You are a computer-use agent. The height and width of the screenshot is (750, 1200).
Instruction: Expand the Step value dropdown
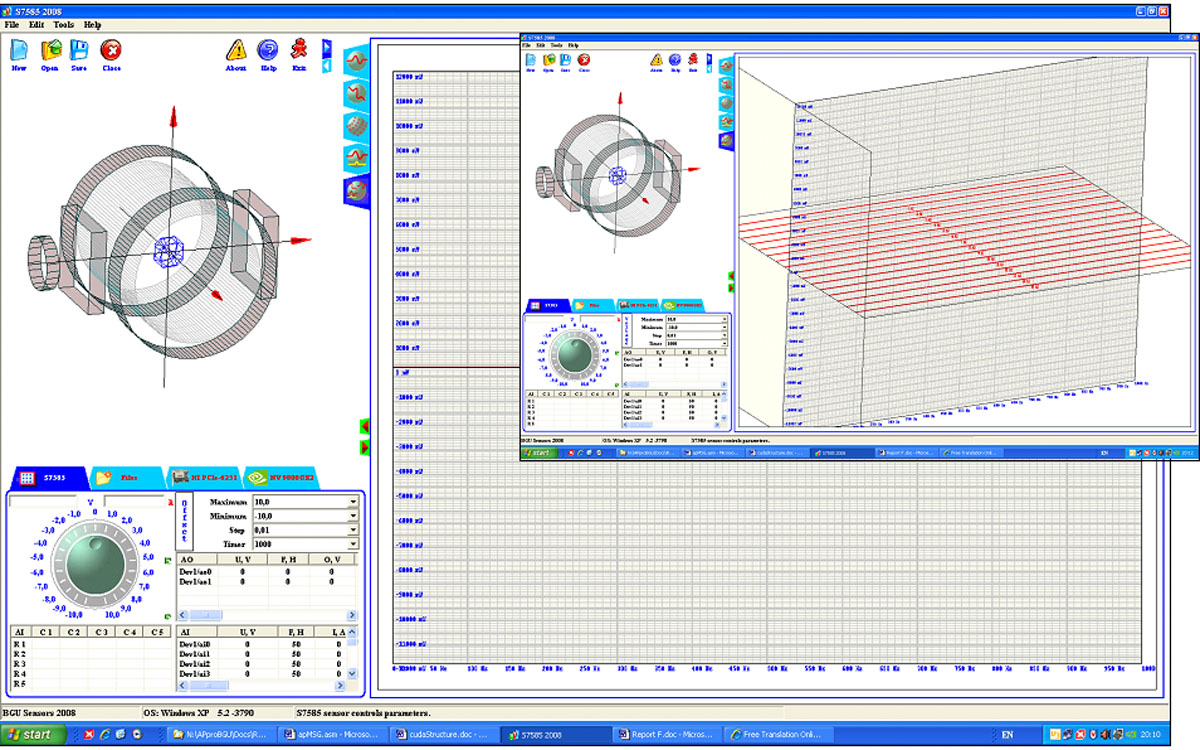click(353, 530)
